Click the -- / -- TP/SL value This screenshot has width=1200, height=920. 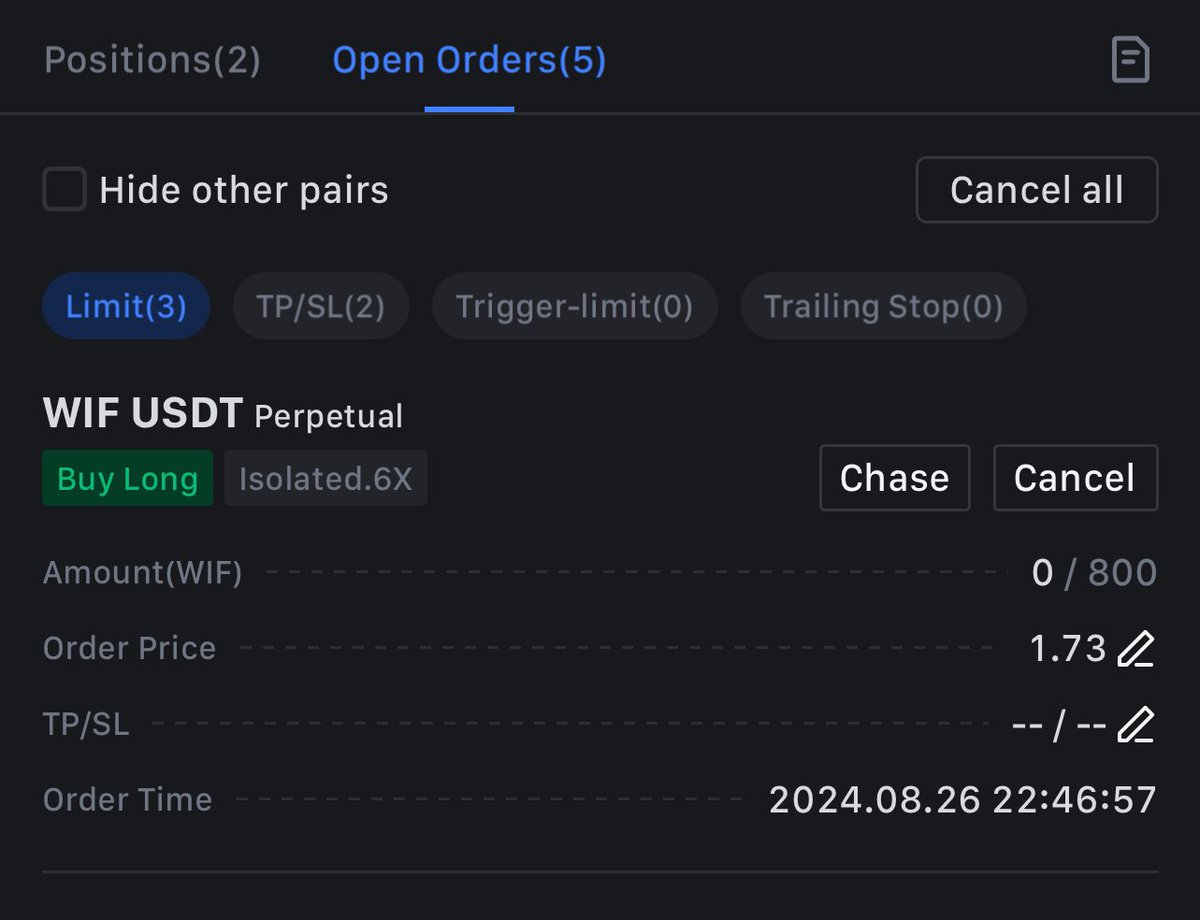tap(1059, 724)
